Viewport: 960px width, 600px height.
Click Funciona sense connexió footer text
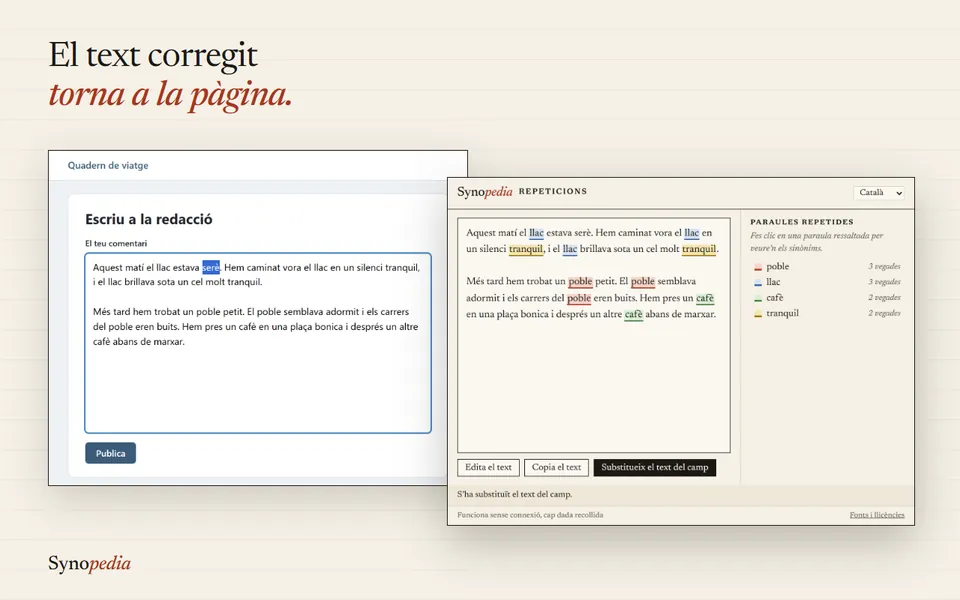click(530, 515)
